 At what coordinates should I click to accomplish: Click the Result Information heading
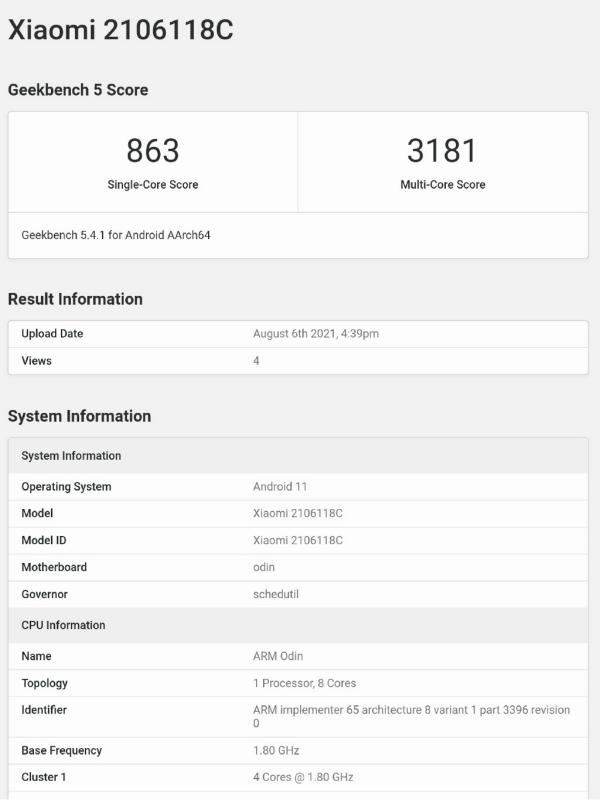[75, 299]
